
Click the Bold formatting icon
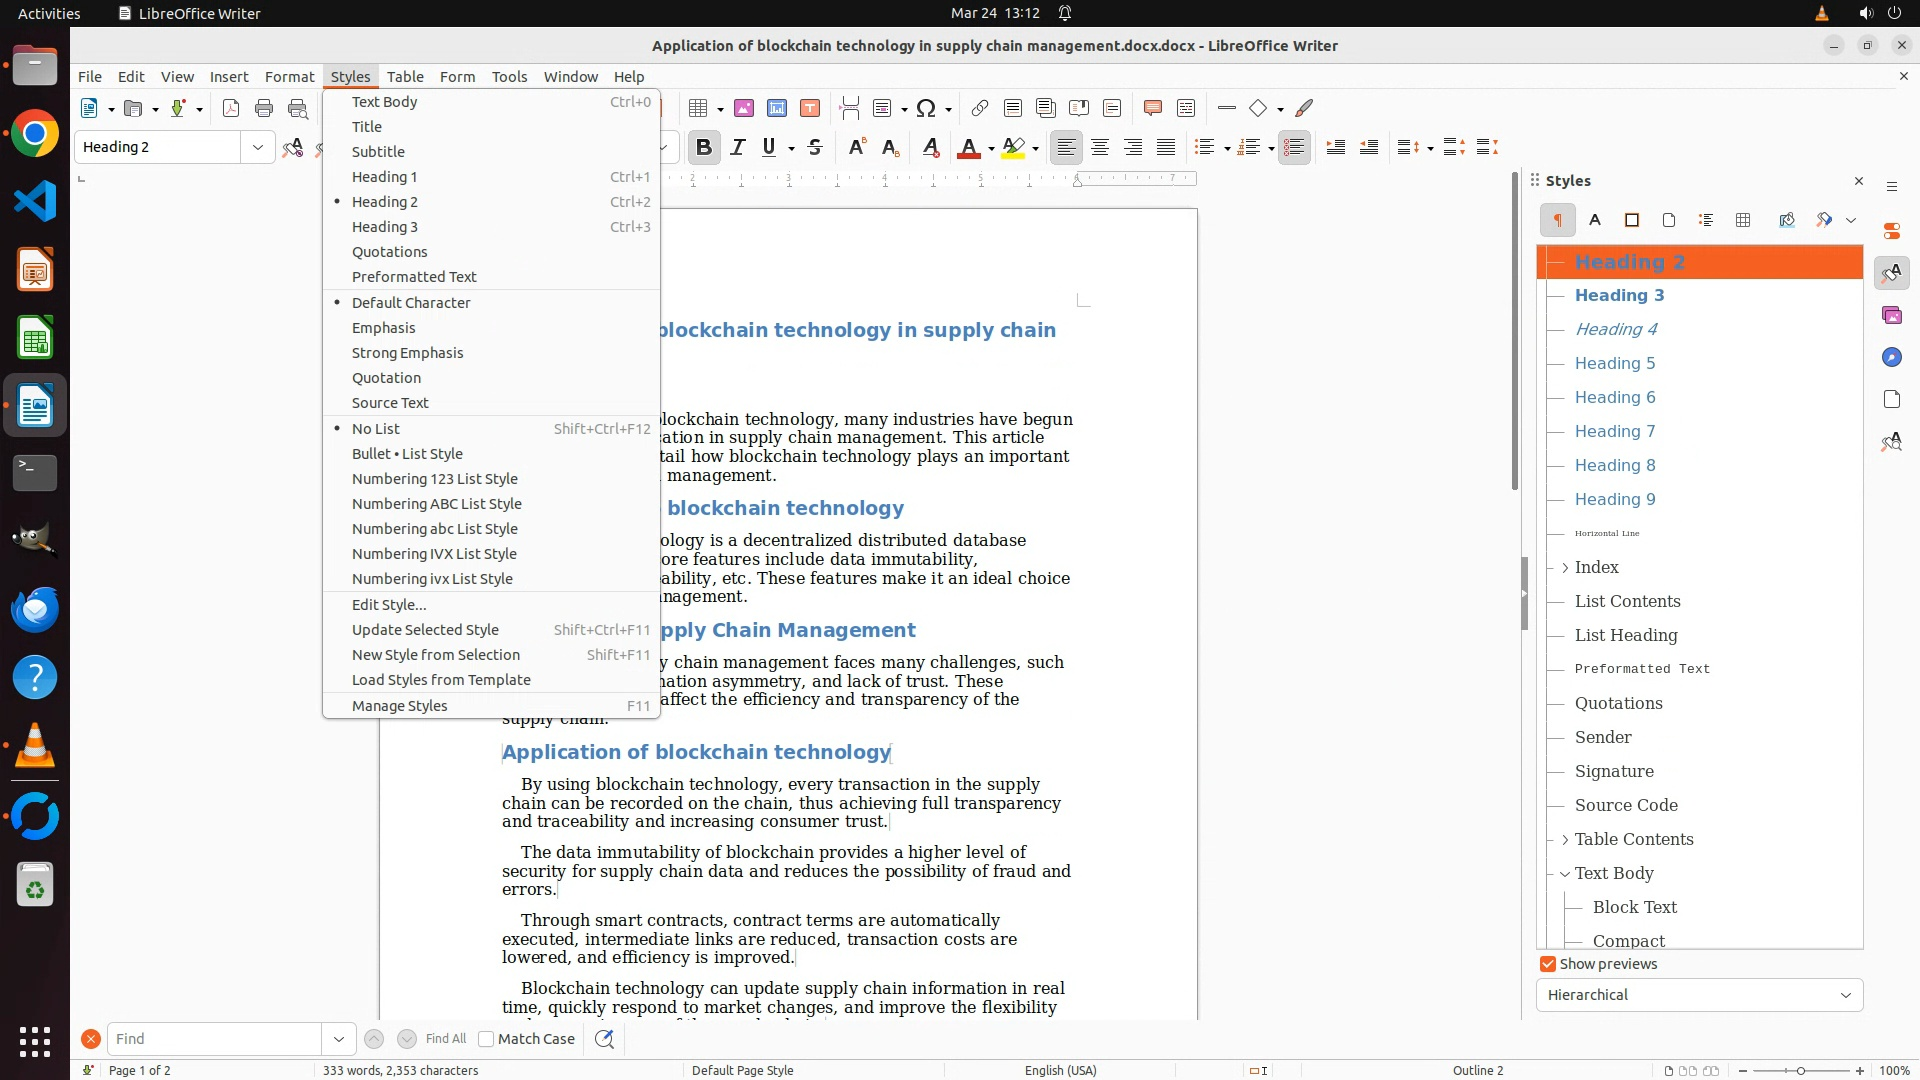click(704, 148)
